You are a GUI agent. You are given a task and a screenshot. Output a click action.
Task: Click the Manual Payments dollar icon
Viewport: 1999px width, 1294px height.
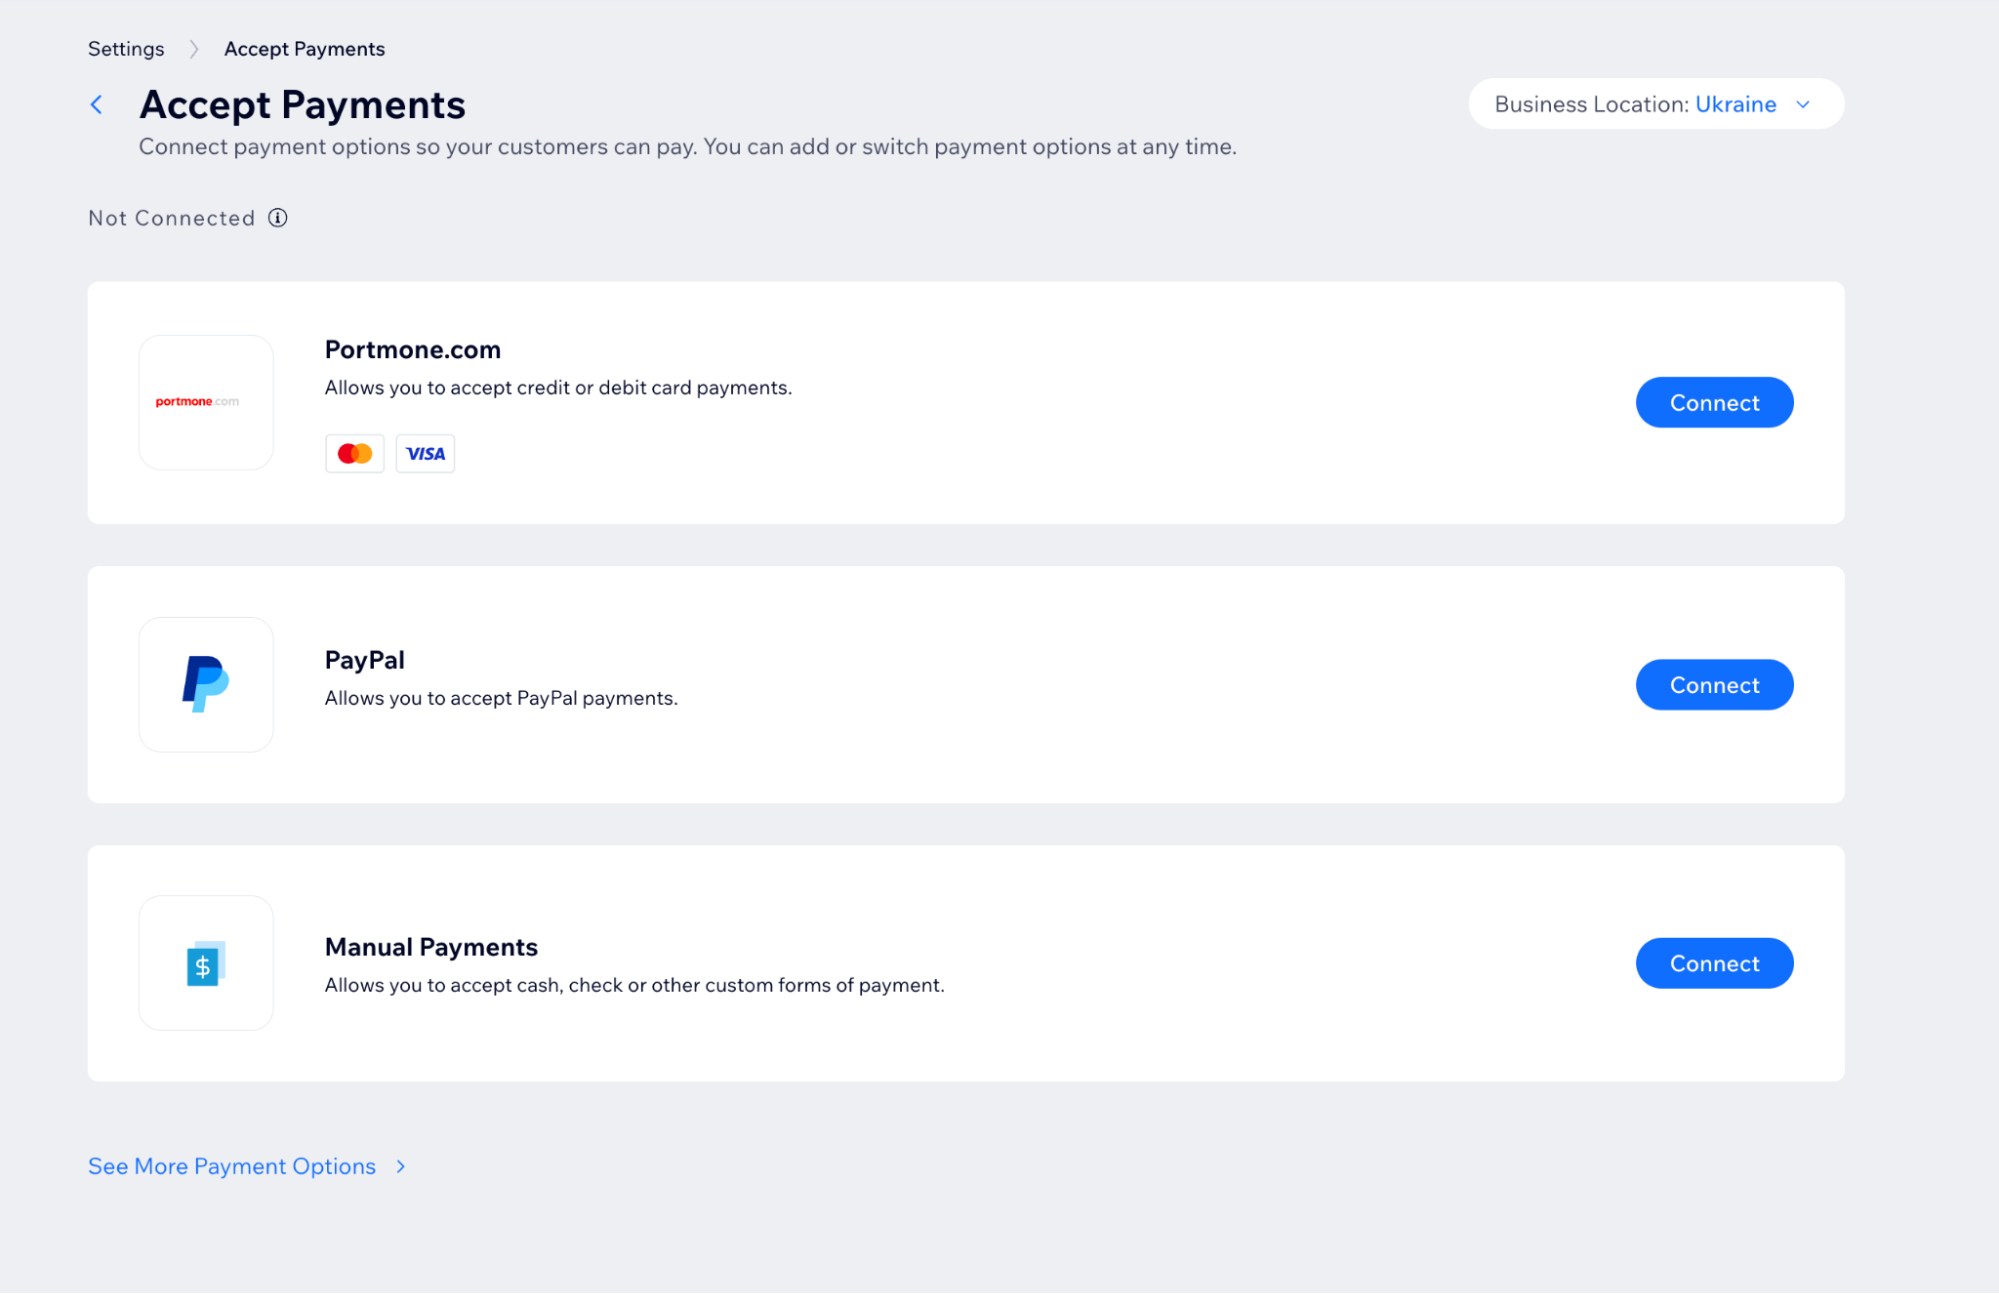coord(205,962)
